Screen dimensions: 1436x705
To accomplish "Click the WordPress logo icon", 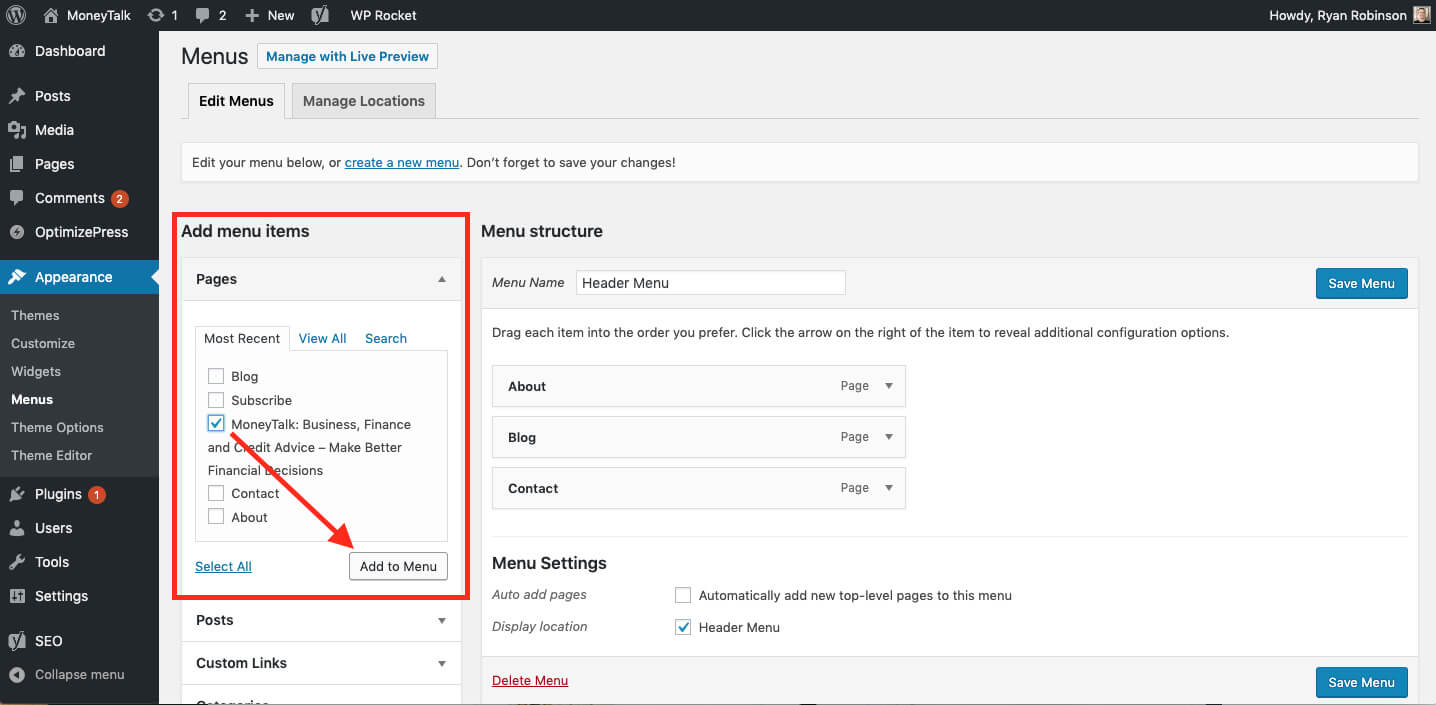I will (16, 15).
